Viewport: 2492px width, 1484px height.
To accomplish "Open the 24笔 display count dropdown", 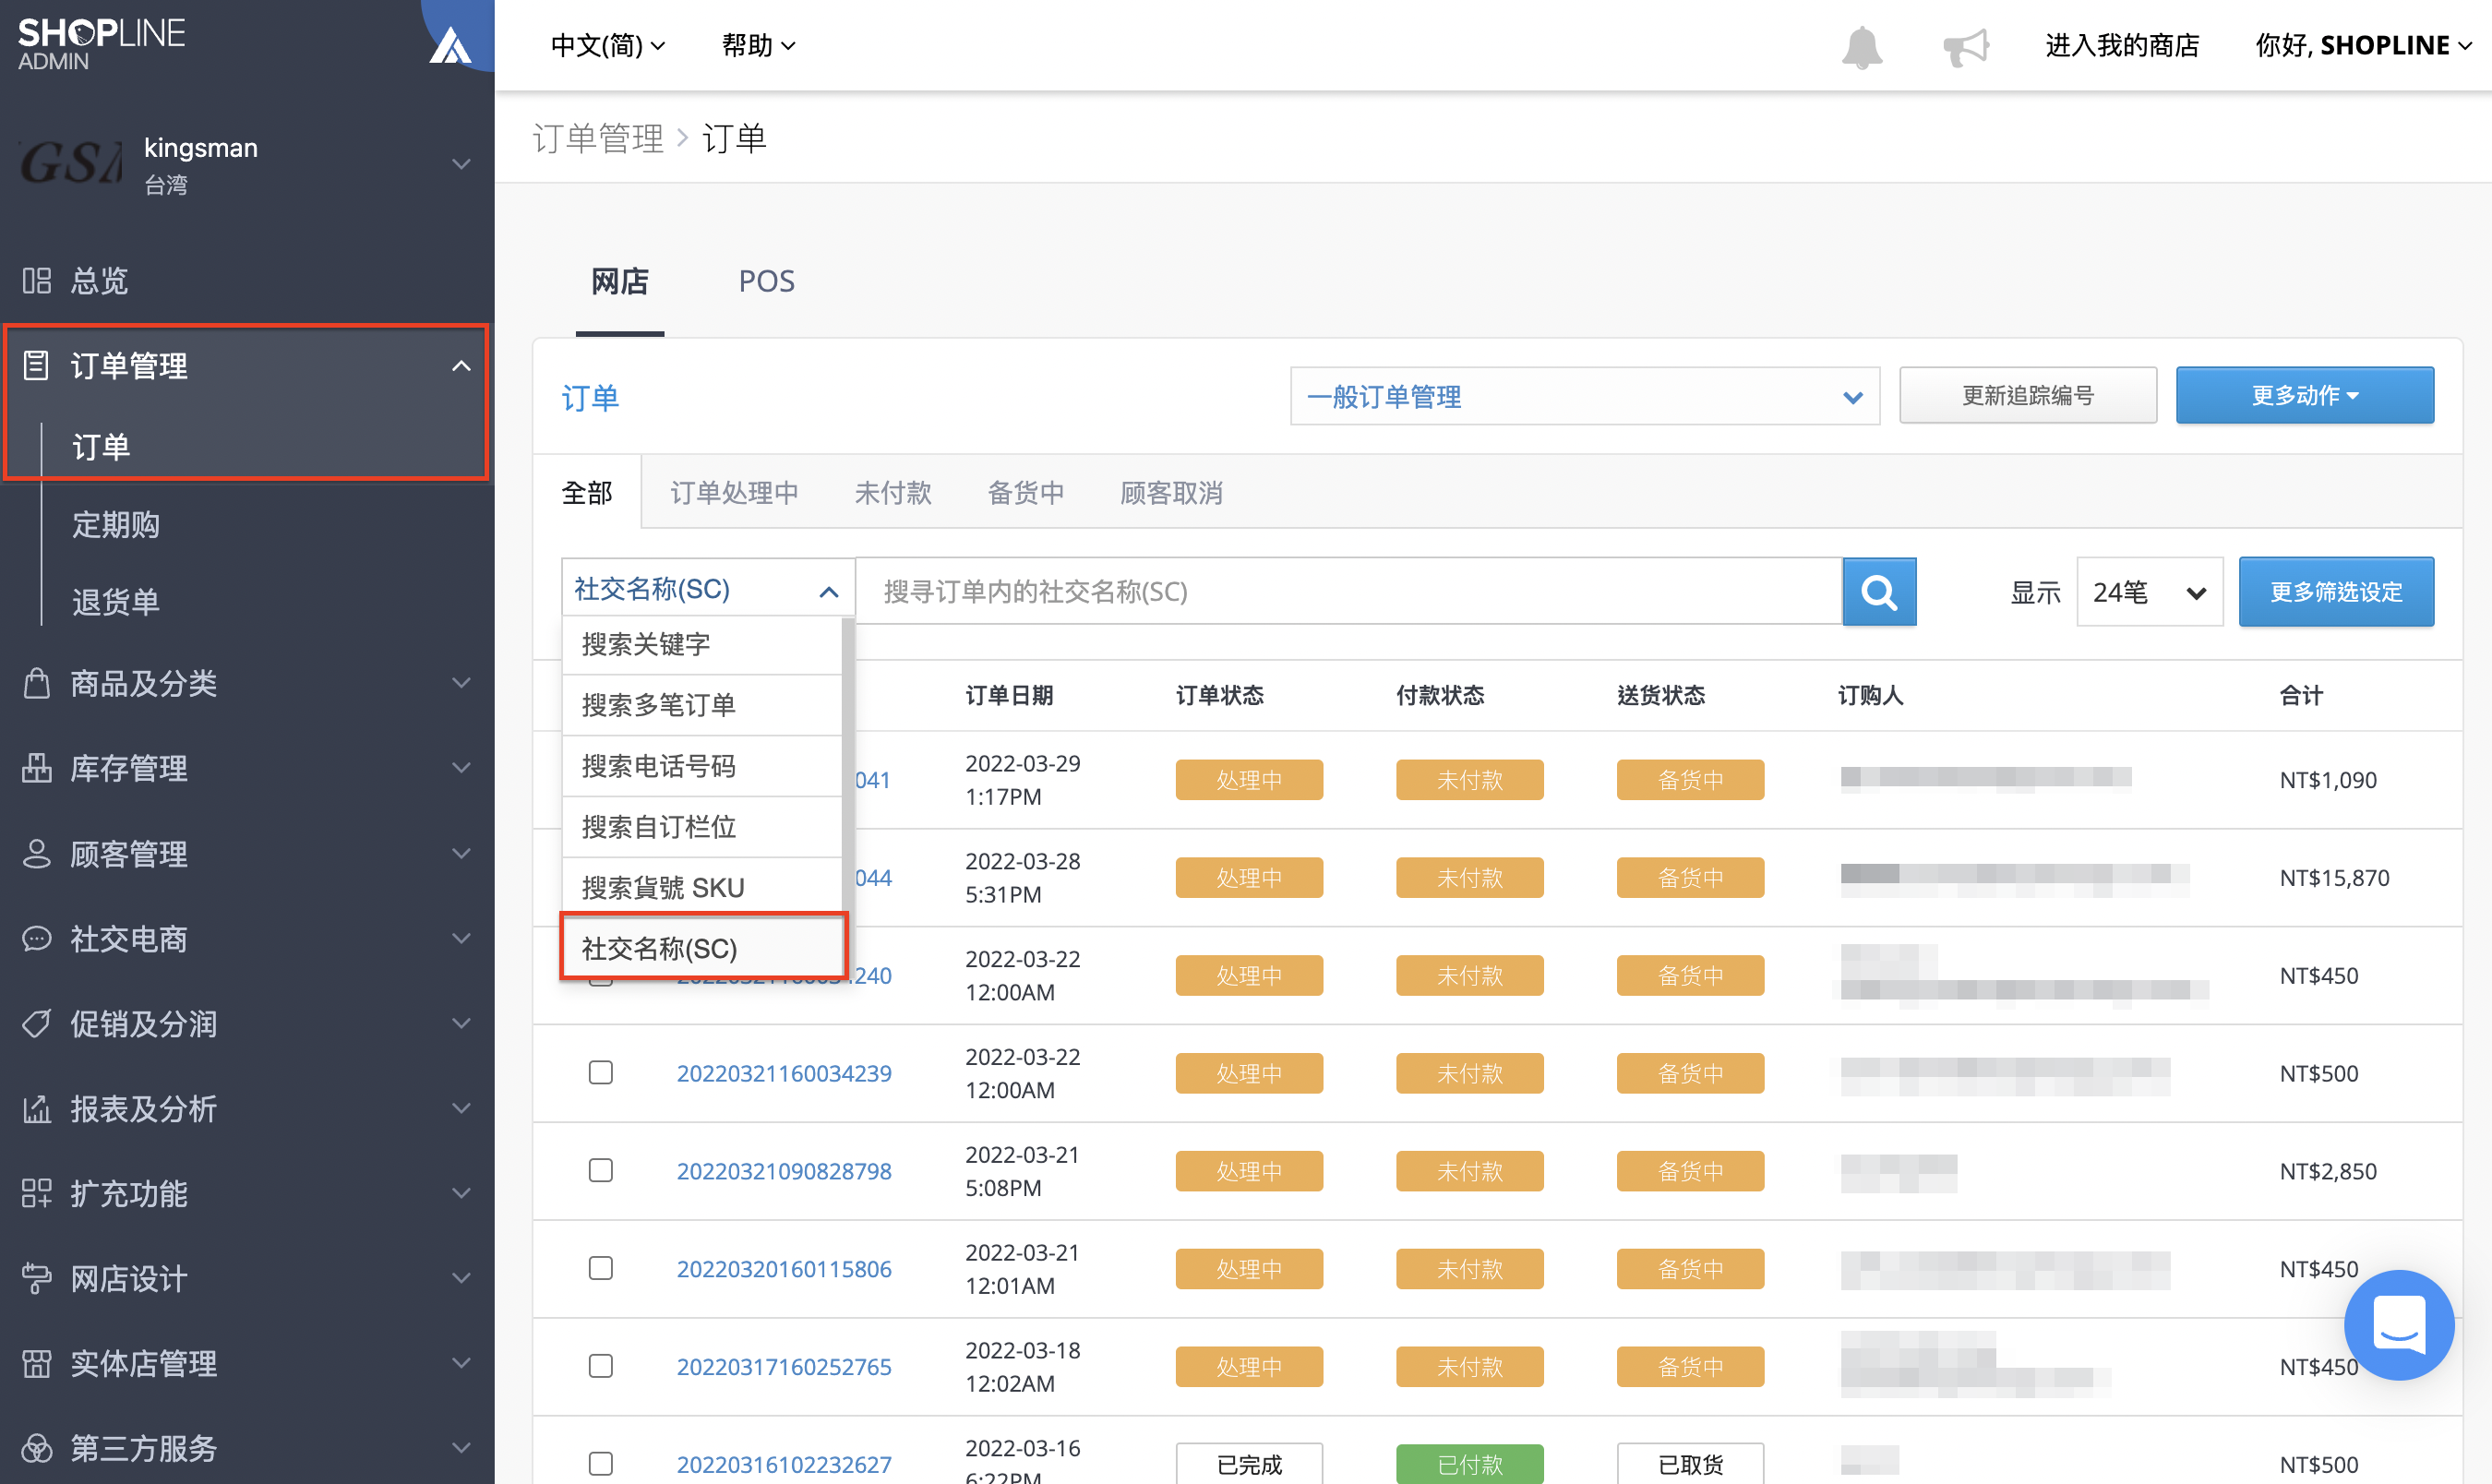I will tap(2148, 591).
